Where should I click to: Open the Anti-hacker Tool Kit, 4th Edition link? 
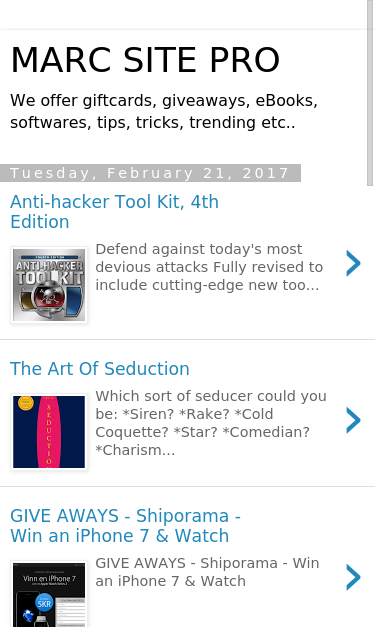[x=114, y=212]
